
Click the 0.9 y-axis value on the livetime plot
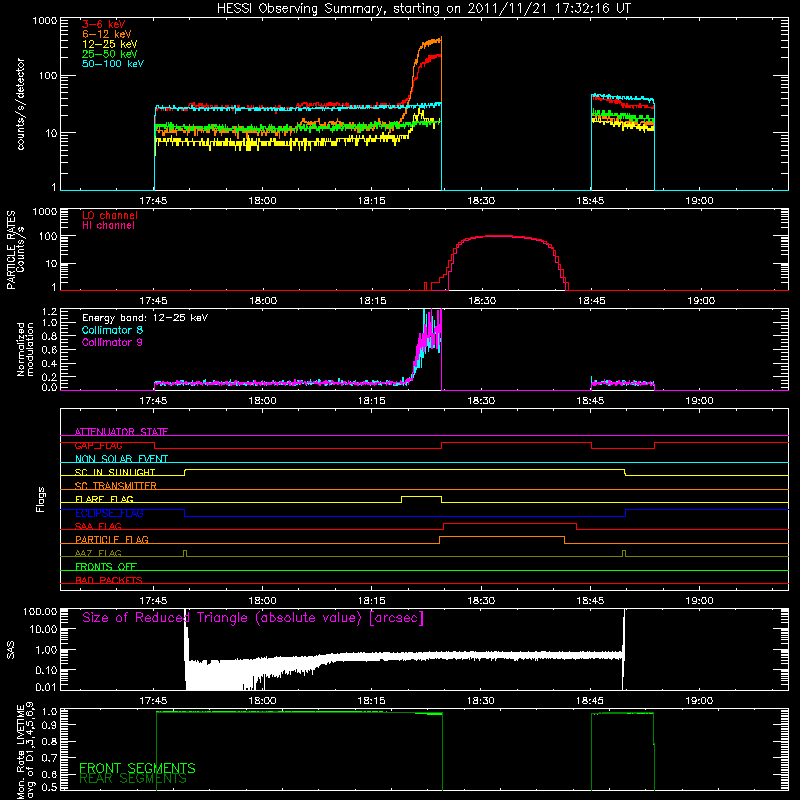(49, 724)
